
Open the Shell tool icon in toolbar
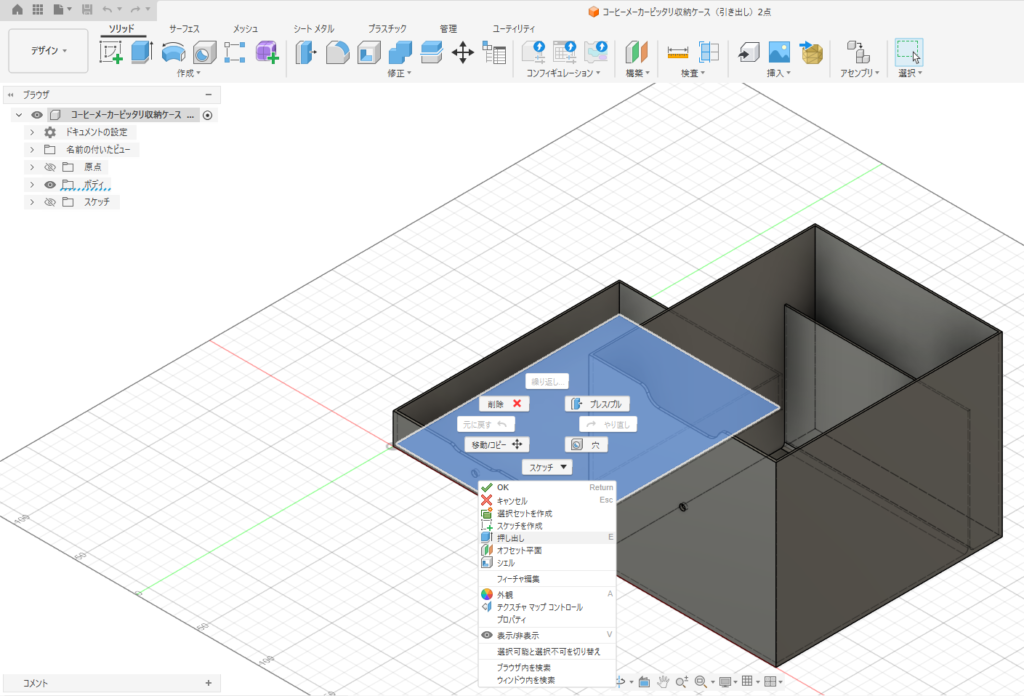tap(369, 52)
